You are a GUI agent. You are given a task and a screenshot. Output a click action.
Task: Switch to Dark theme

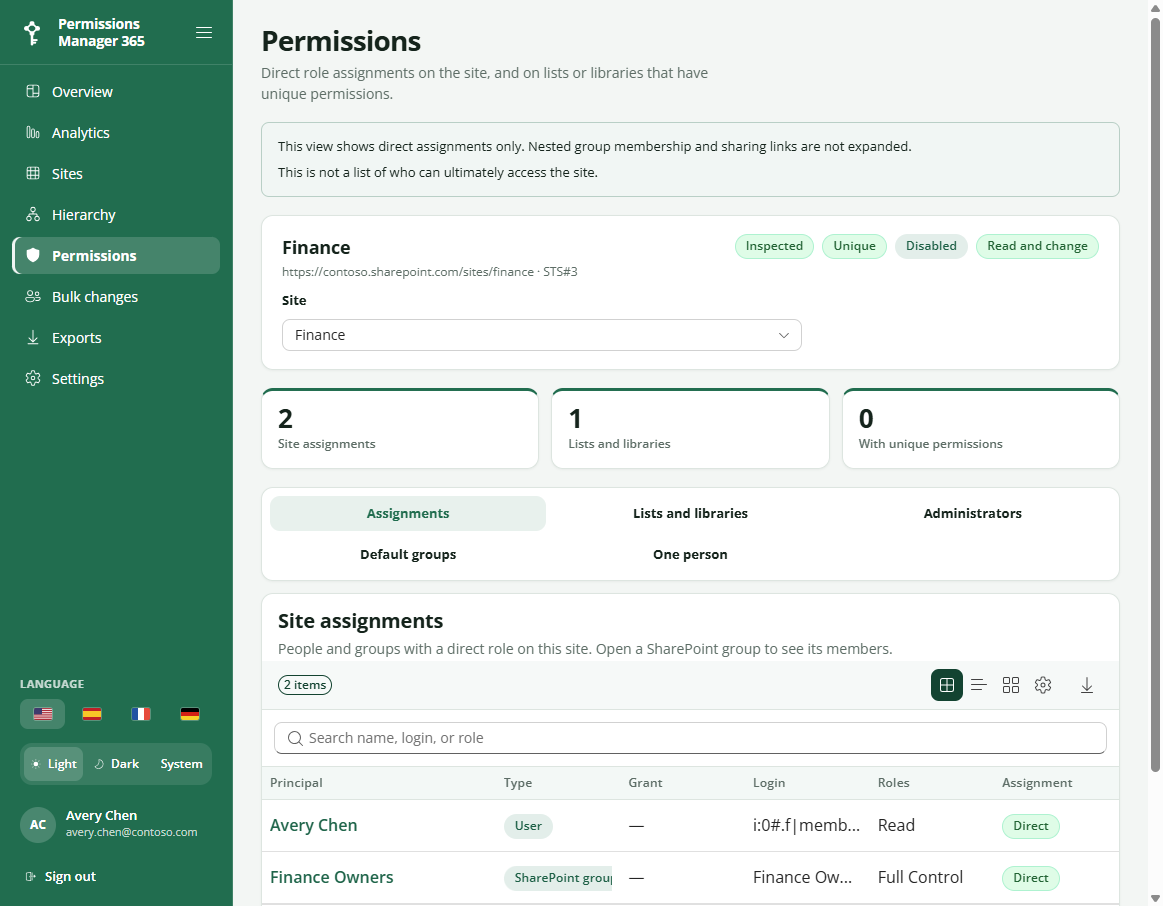coord(117,764)
